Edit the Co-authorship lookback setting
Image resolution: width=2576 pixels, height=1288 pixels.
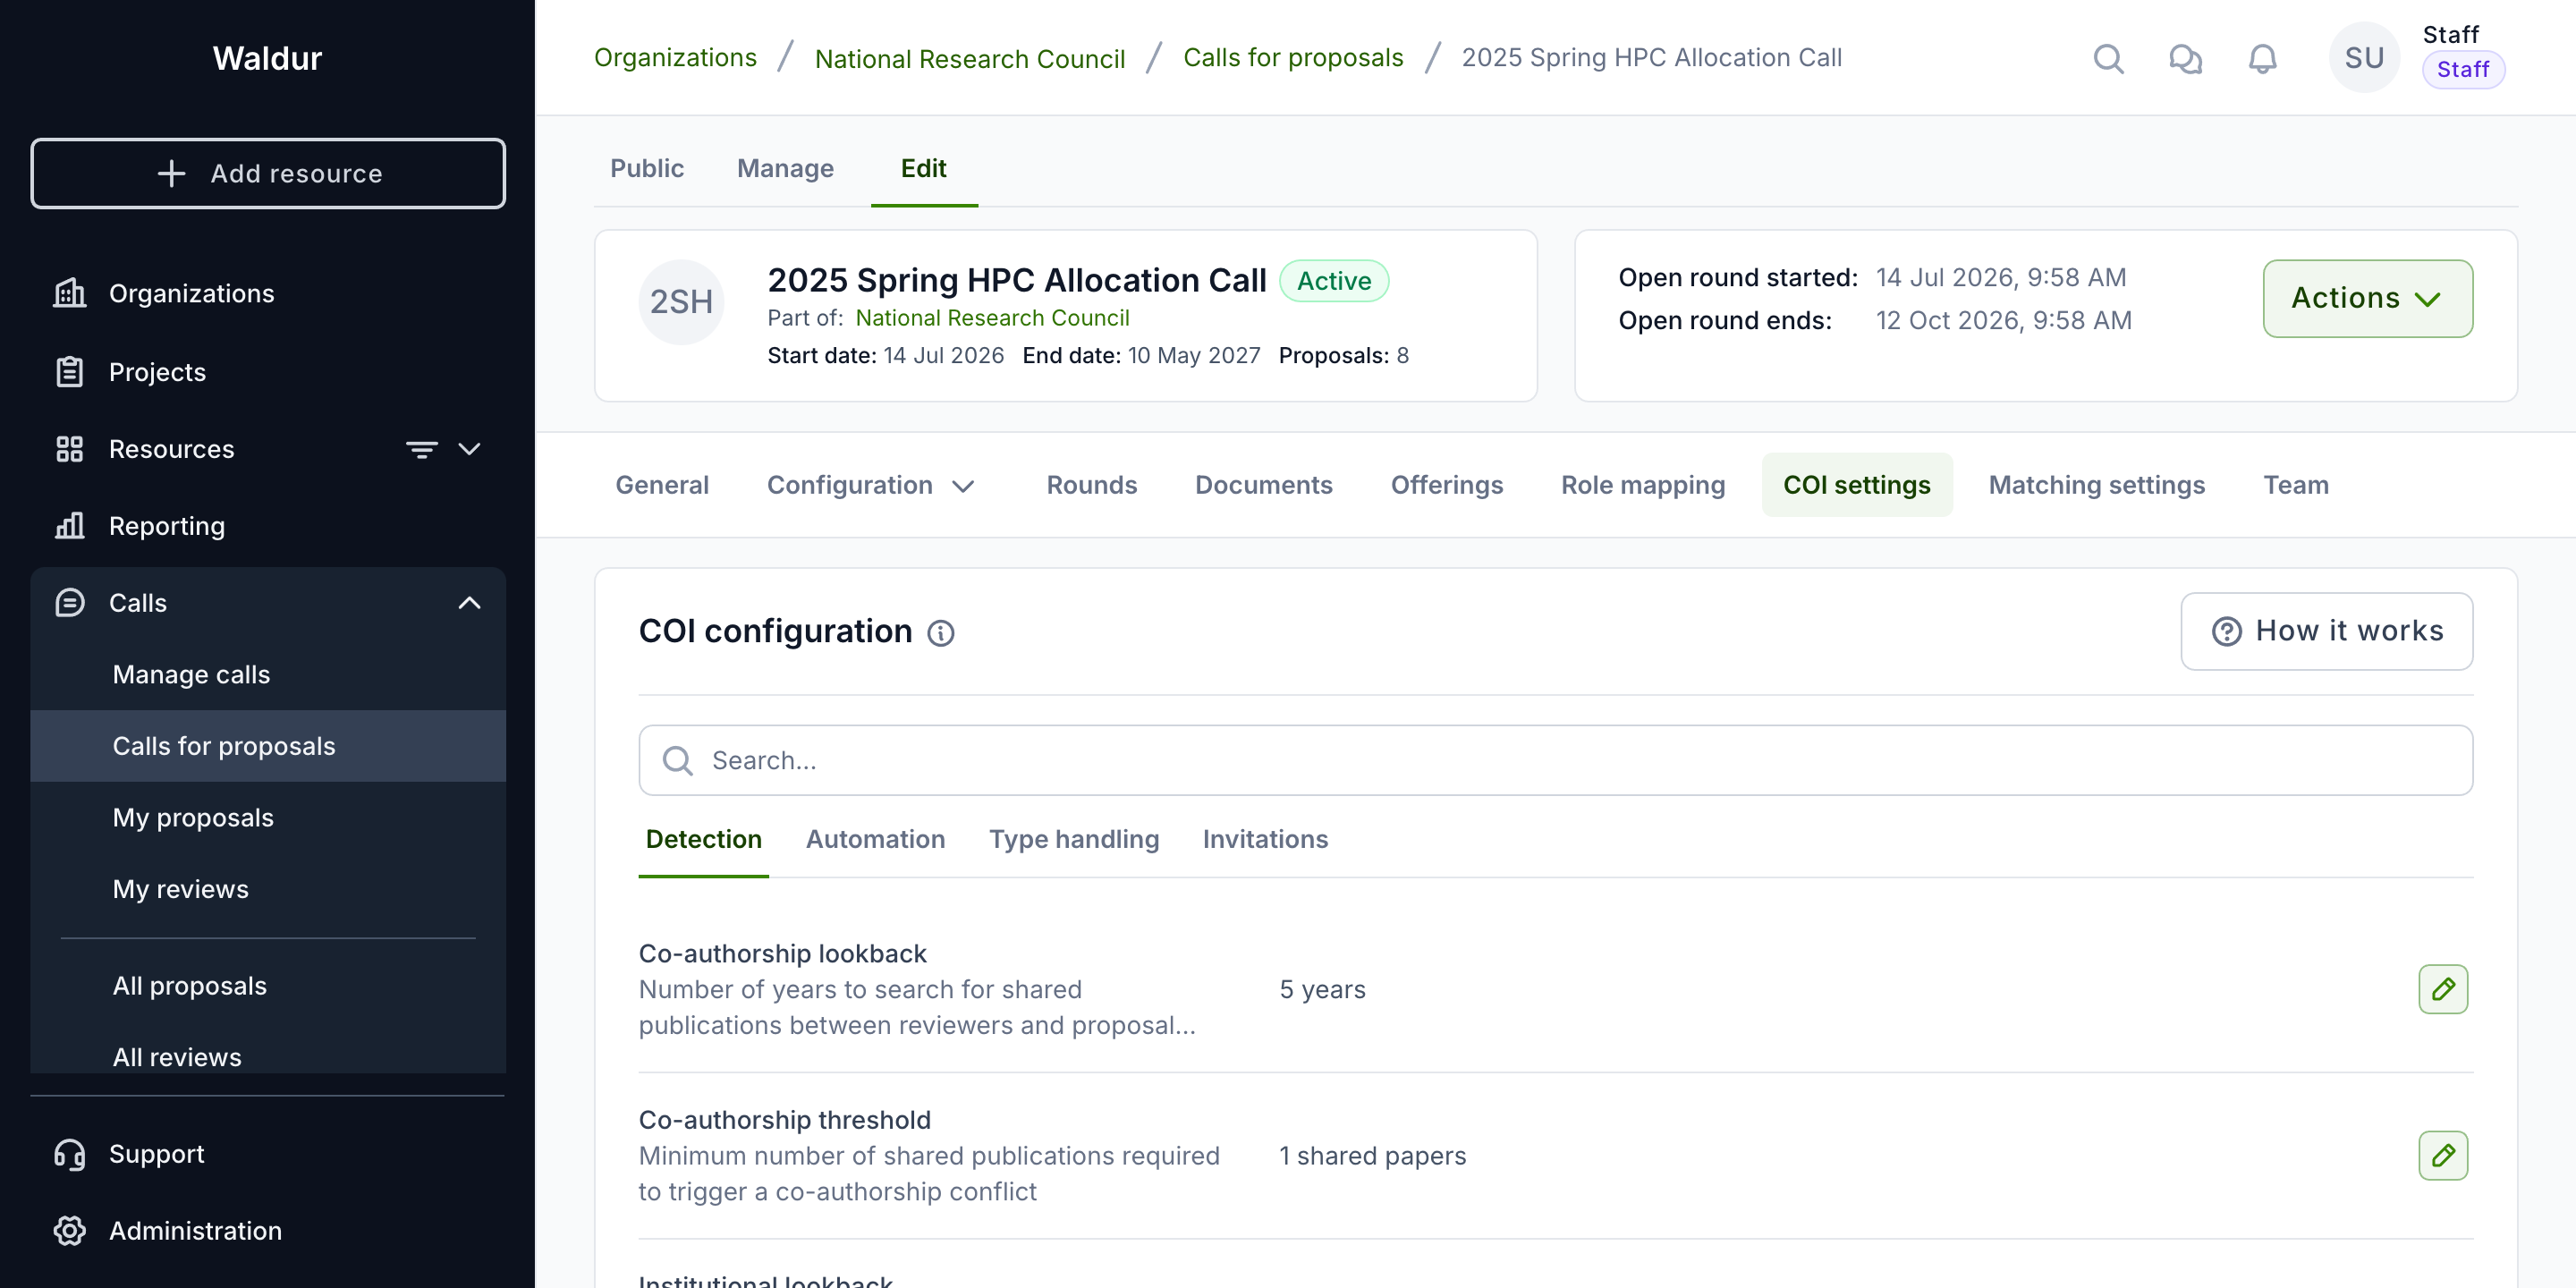2443,989
